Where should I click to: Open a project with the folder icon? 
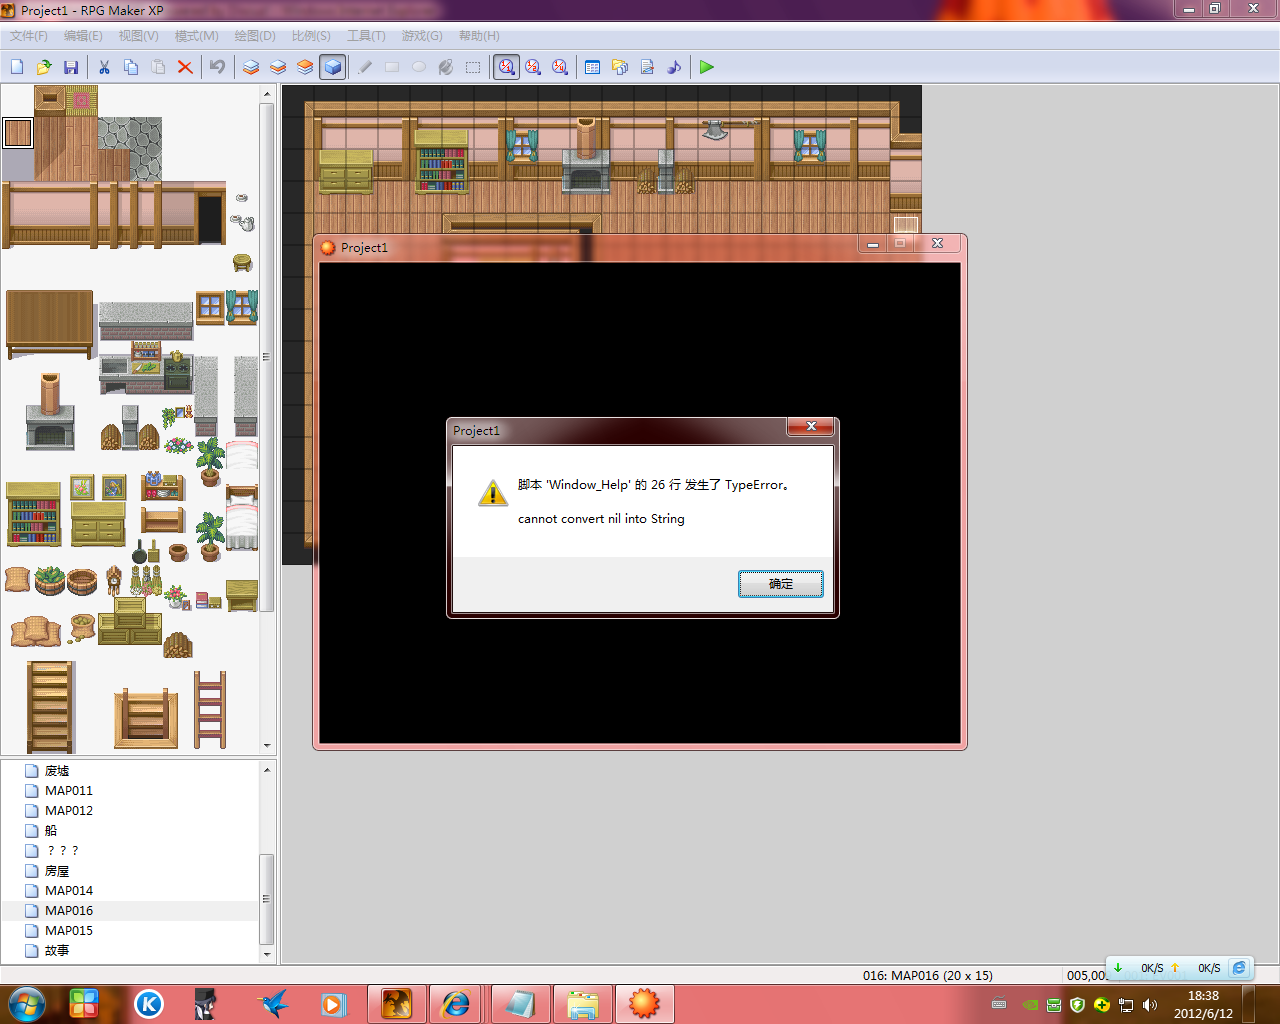coord(44,67)
